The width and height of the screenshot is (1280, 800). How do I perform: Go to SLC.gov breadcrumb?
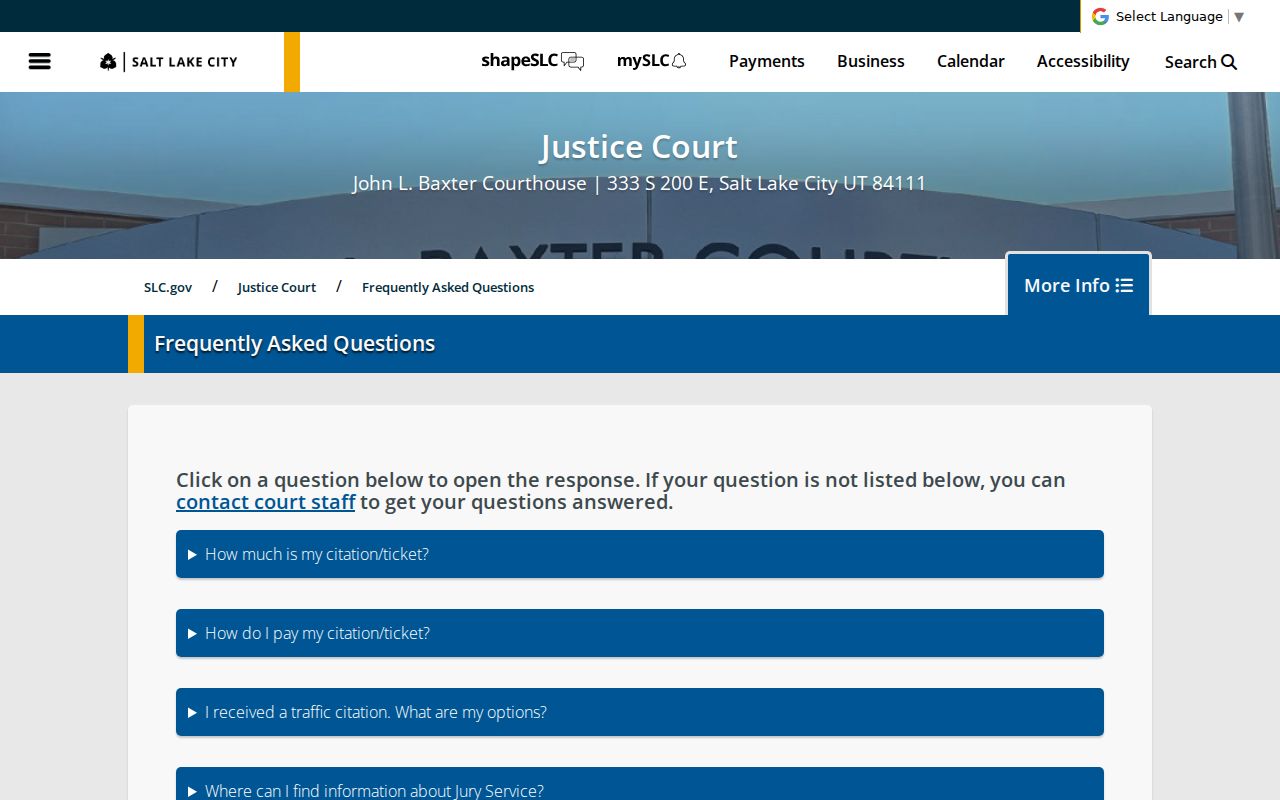[x=168, y=287]
